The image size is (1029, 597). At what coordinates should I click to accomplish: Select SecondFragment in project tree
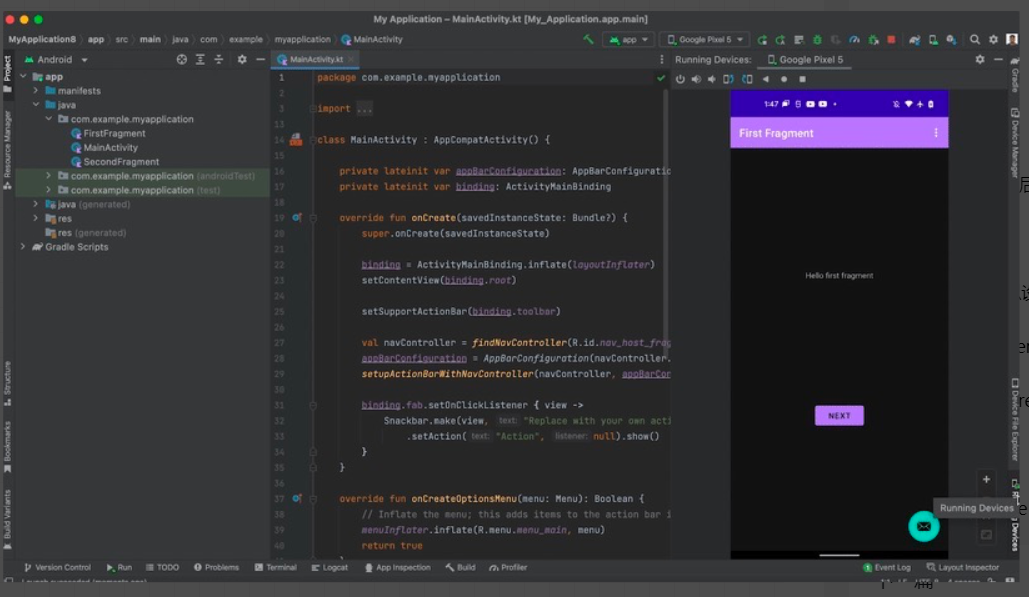(x=115, y=162)
